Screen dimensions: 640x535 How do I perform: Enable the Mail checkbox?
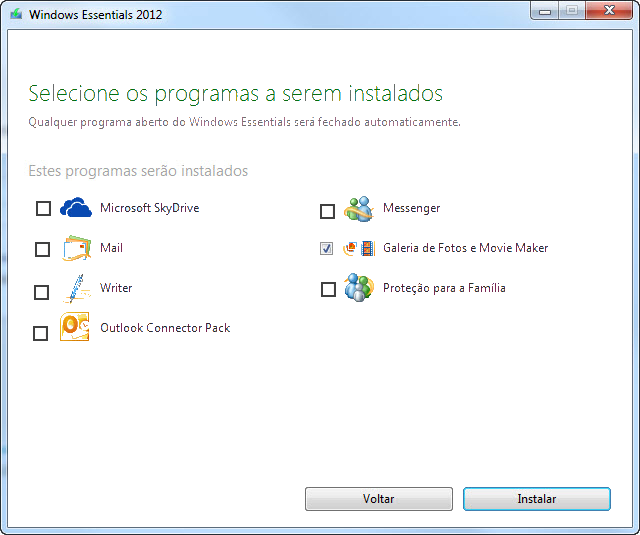pyautogui.click(x=42, y=249)
